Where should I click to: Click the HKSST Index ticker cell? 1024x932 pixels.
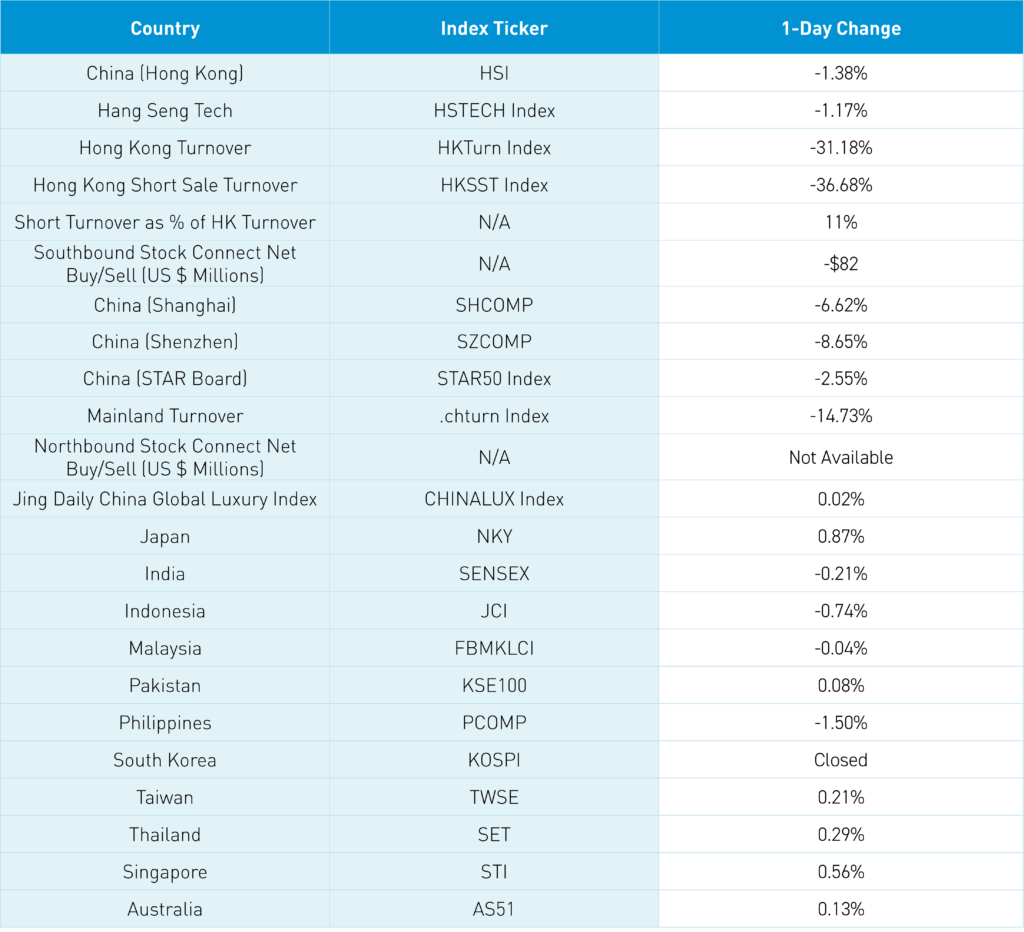point(494,185)
